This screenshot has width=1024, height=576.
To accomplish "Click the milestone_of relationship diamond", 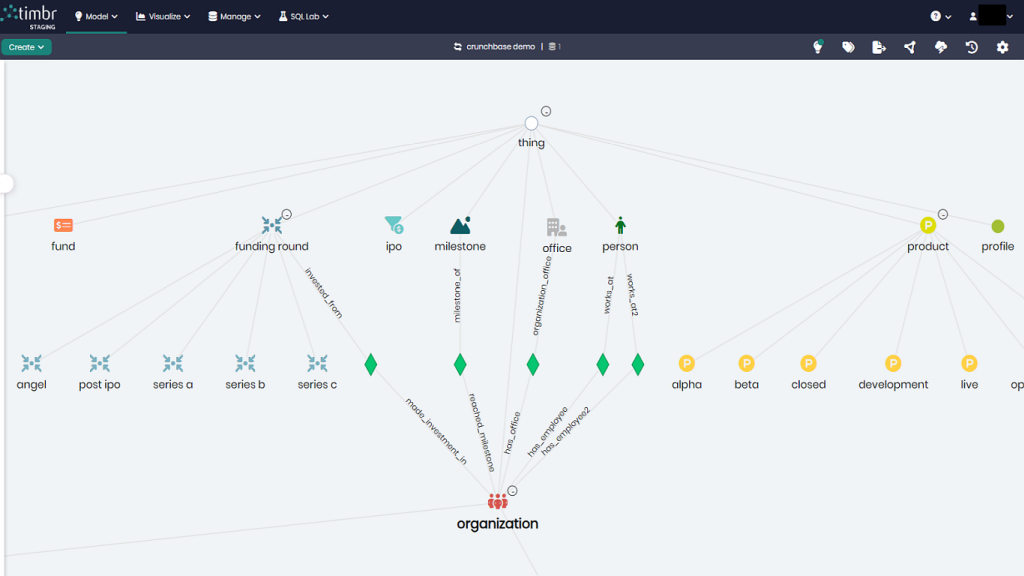I will click(x=460, y=364).
